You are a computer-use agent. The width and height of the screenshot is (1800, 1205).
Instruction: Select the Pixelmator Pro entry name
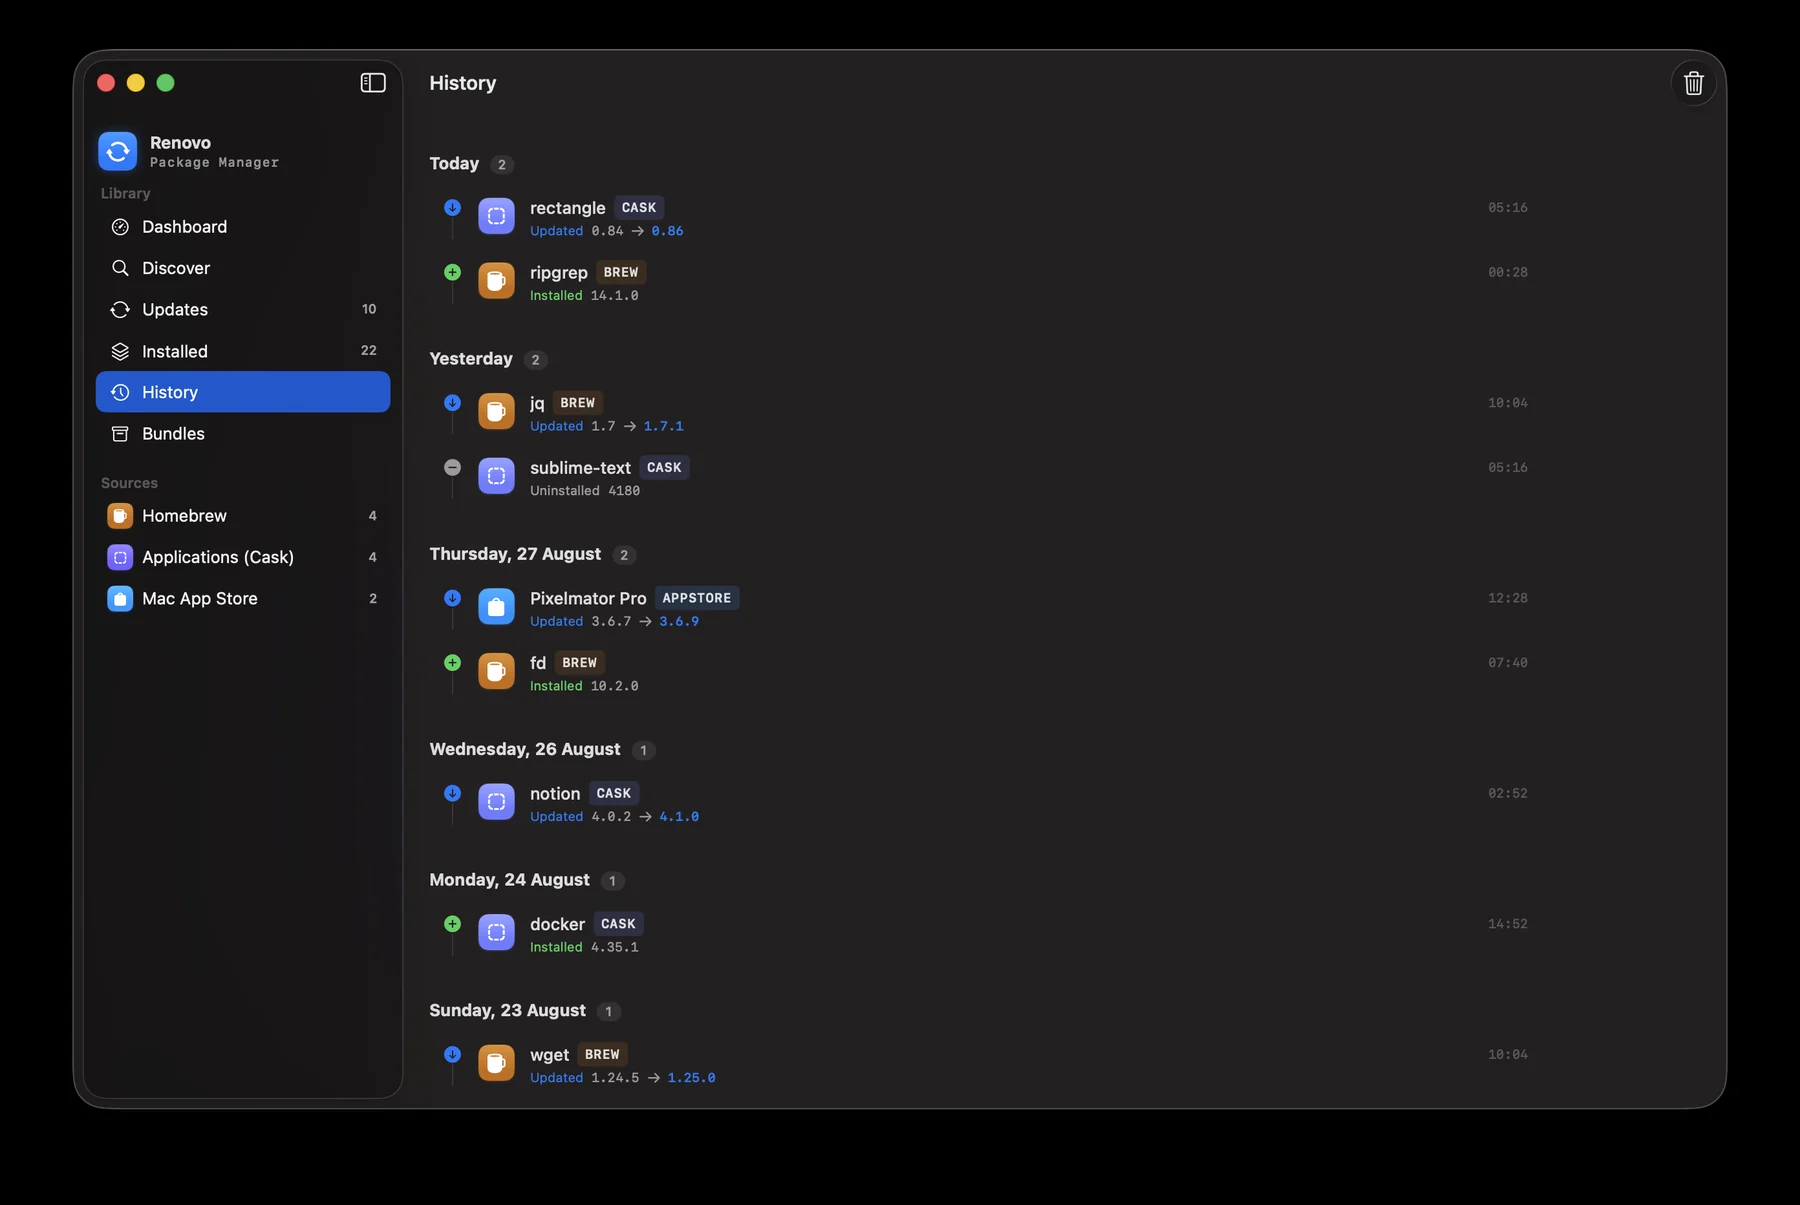[588, 598]
